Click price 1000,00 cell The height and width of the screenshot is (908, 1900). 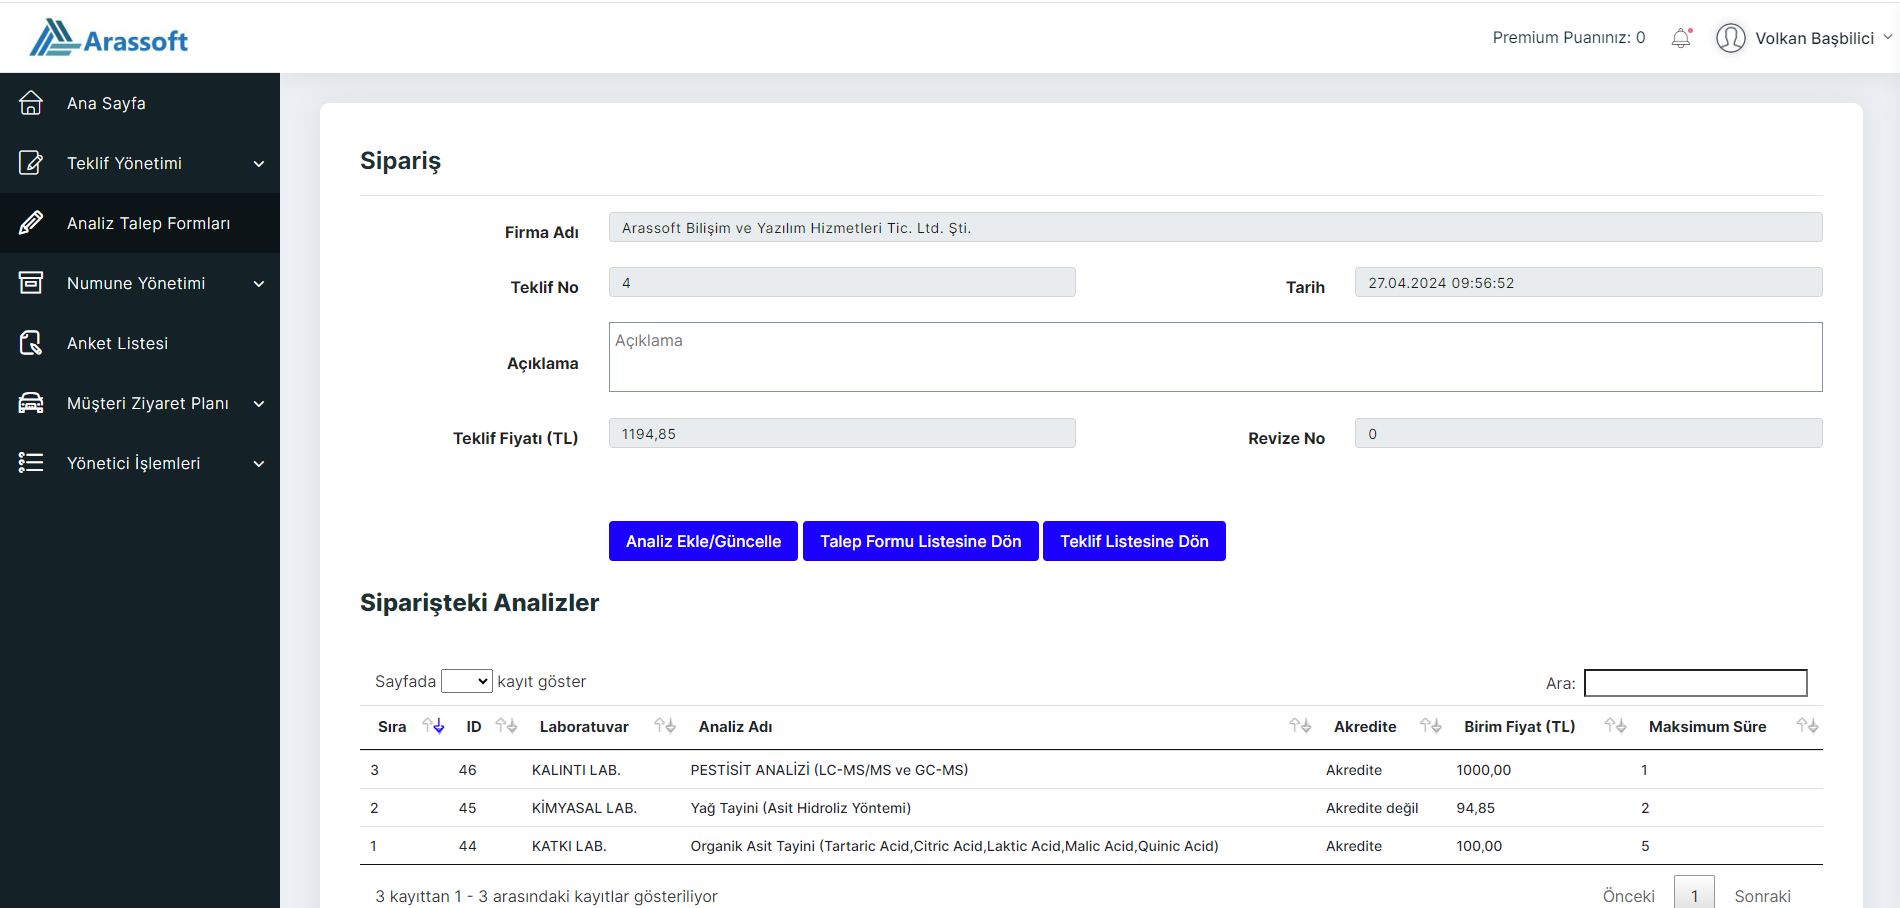pos(1483,770)
